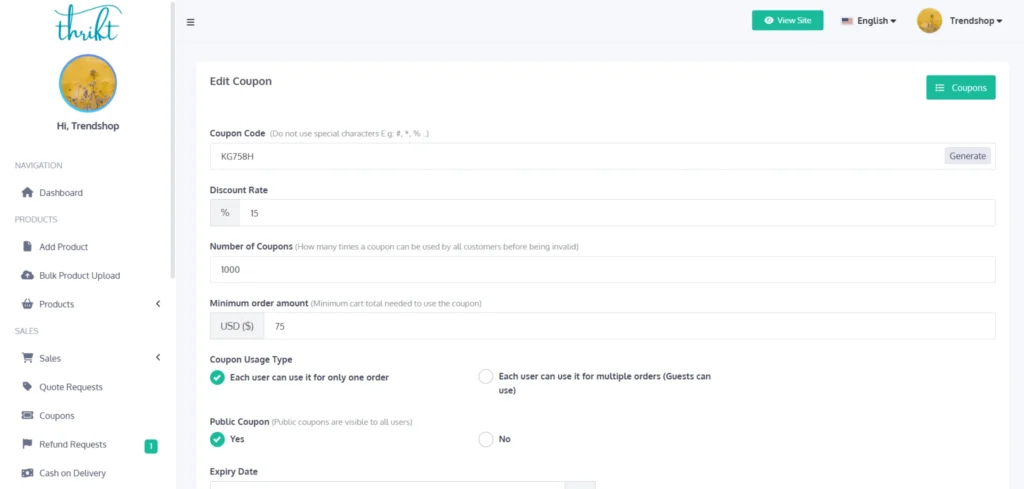The height and width of the screenshot is (489, 1024).
Task: Select 'Each user can use it for multiple orders'
Action: coord(486,377)
